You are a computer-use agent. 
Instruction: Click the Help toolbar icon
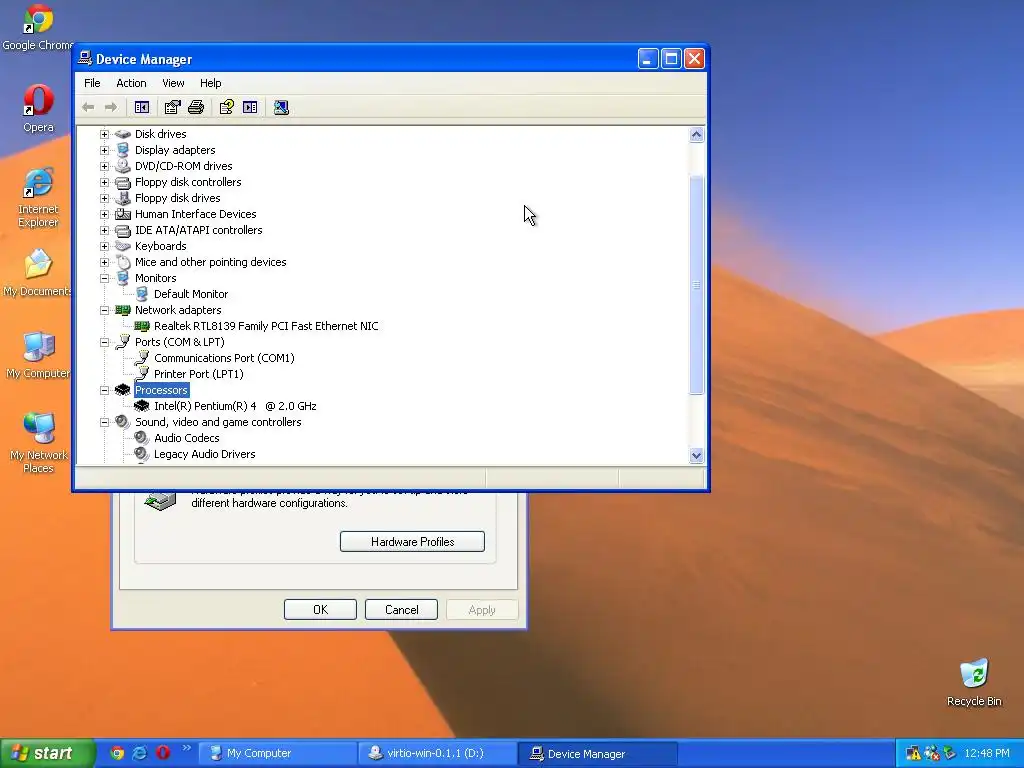point(227,107)
